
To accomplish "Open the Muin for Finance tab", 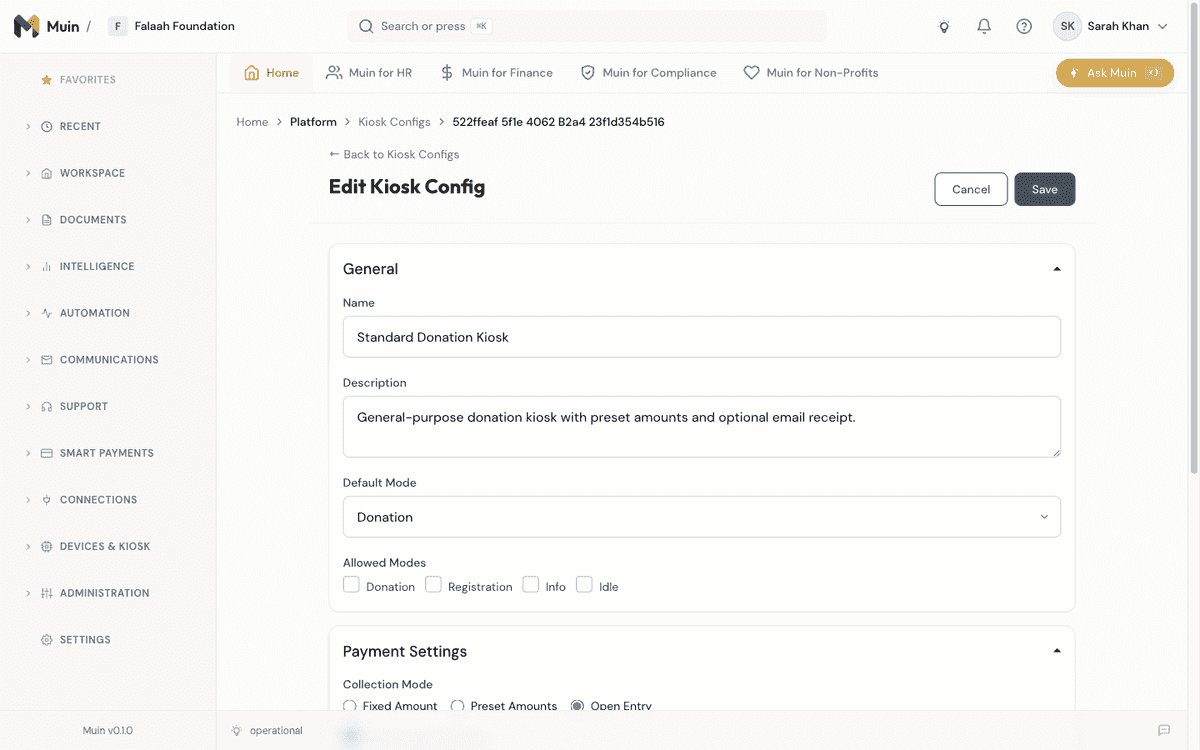I will point(496,73).
